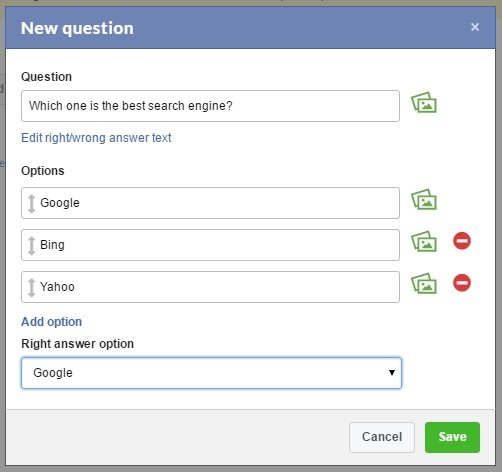Open the Right answer option dropdown
The image size is (502, 472).
[x=211, y=373]
